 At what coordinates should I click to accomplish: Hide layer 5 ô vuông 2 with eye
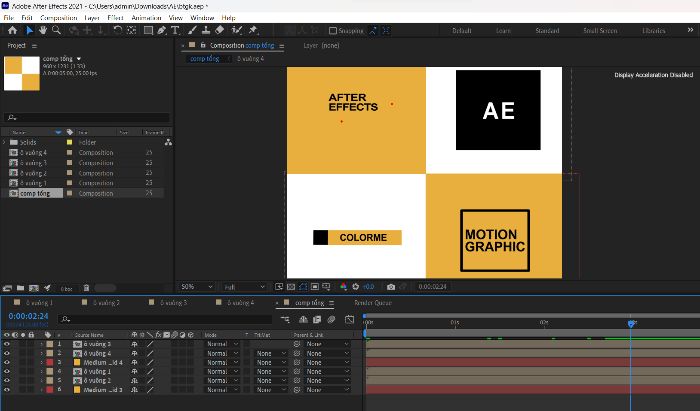tap(7, 381)
